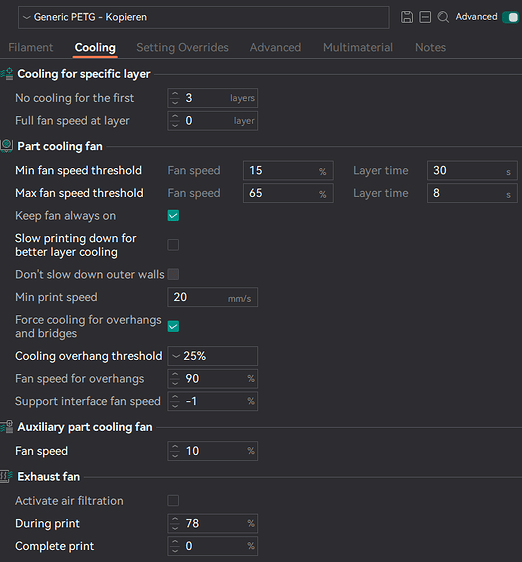Edit Min fan speed threshold layer time field
This screenshot has height=562, width=522.
coord(472,170)
